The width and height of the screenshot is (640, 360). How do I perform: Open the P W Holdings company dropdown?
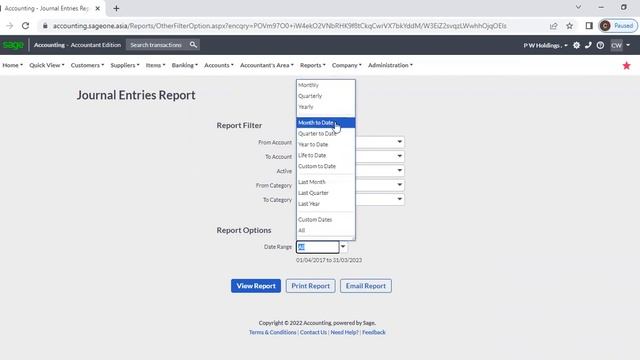(545, 45)
